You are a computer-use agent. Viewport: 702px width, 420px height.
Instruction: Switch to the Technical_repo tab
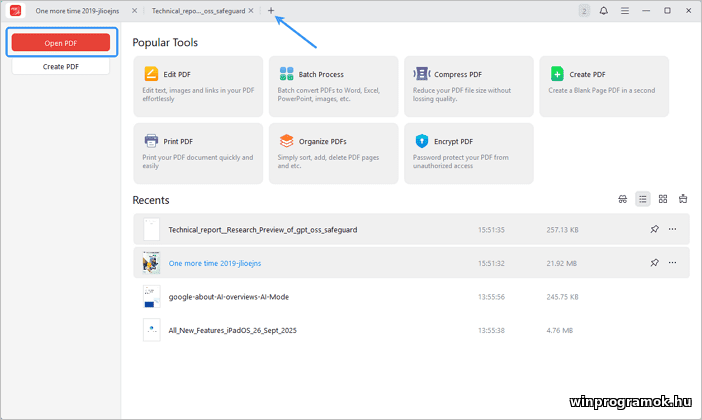(198, 10)
